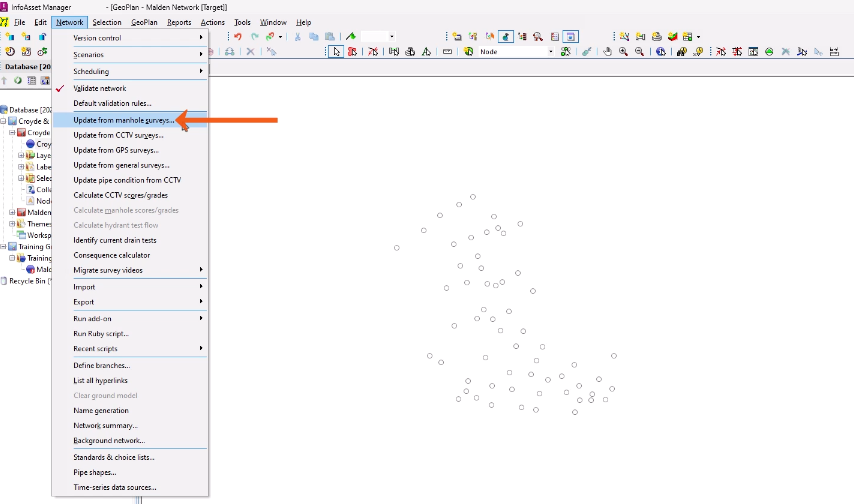Open the Actions menu
854x504 pixels.
(212, 22)
